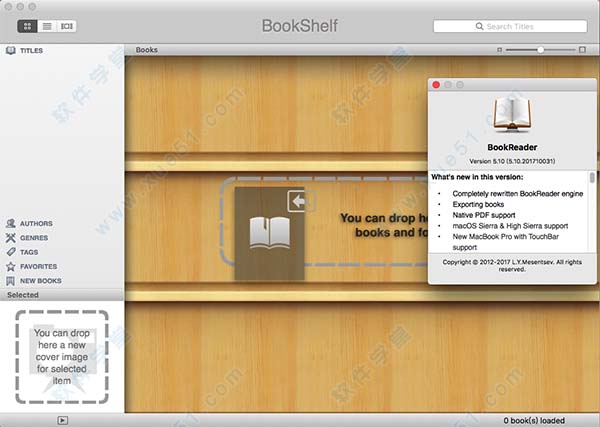This screenshot has width=600, height=427.
Task: Open the Tags section
Action: pyautogui.click(x=29, y=252)
